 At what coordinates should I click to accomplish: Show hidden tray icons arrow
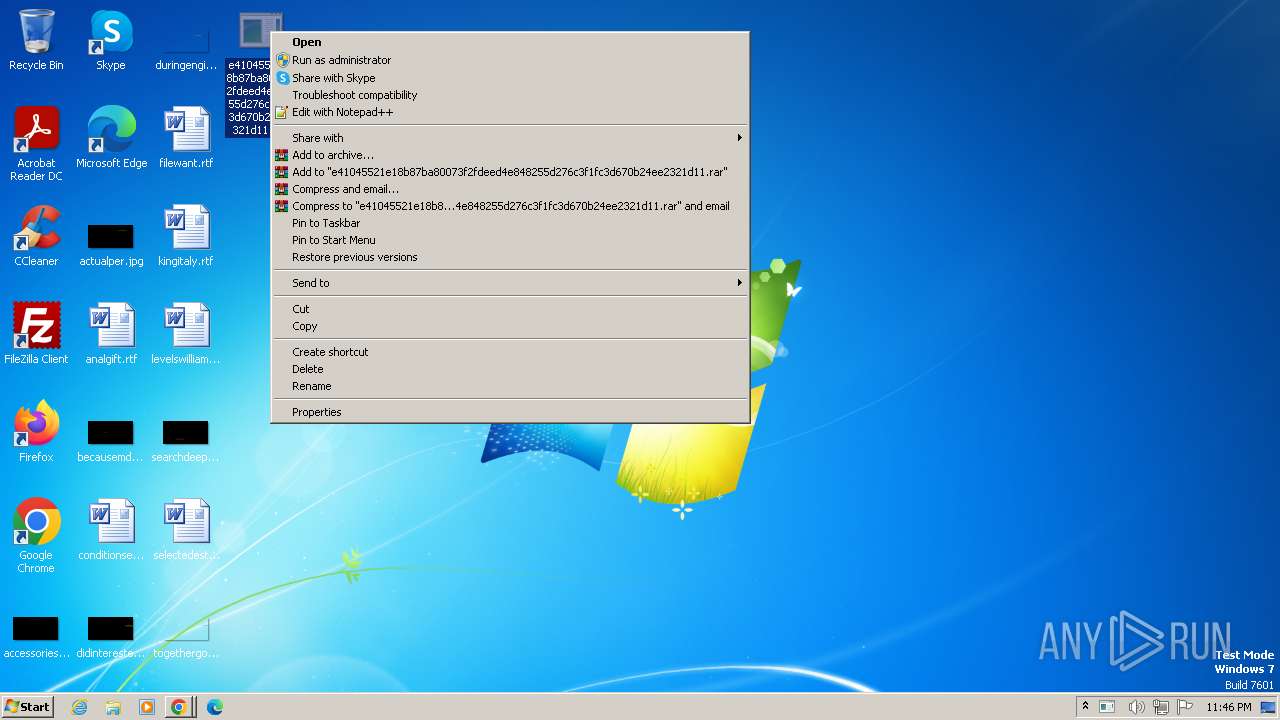click(x=1085, y=707)
